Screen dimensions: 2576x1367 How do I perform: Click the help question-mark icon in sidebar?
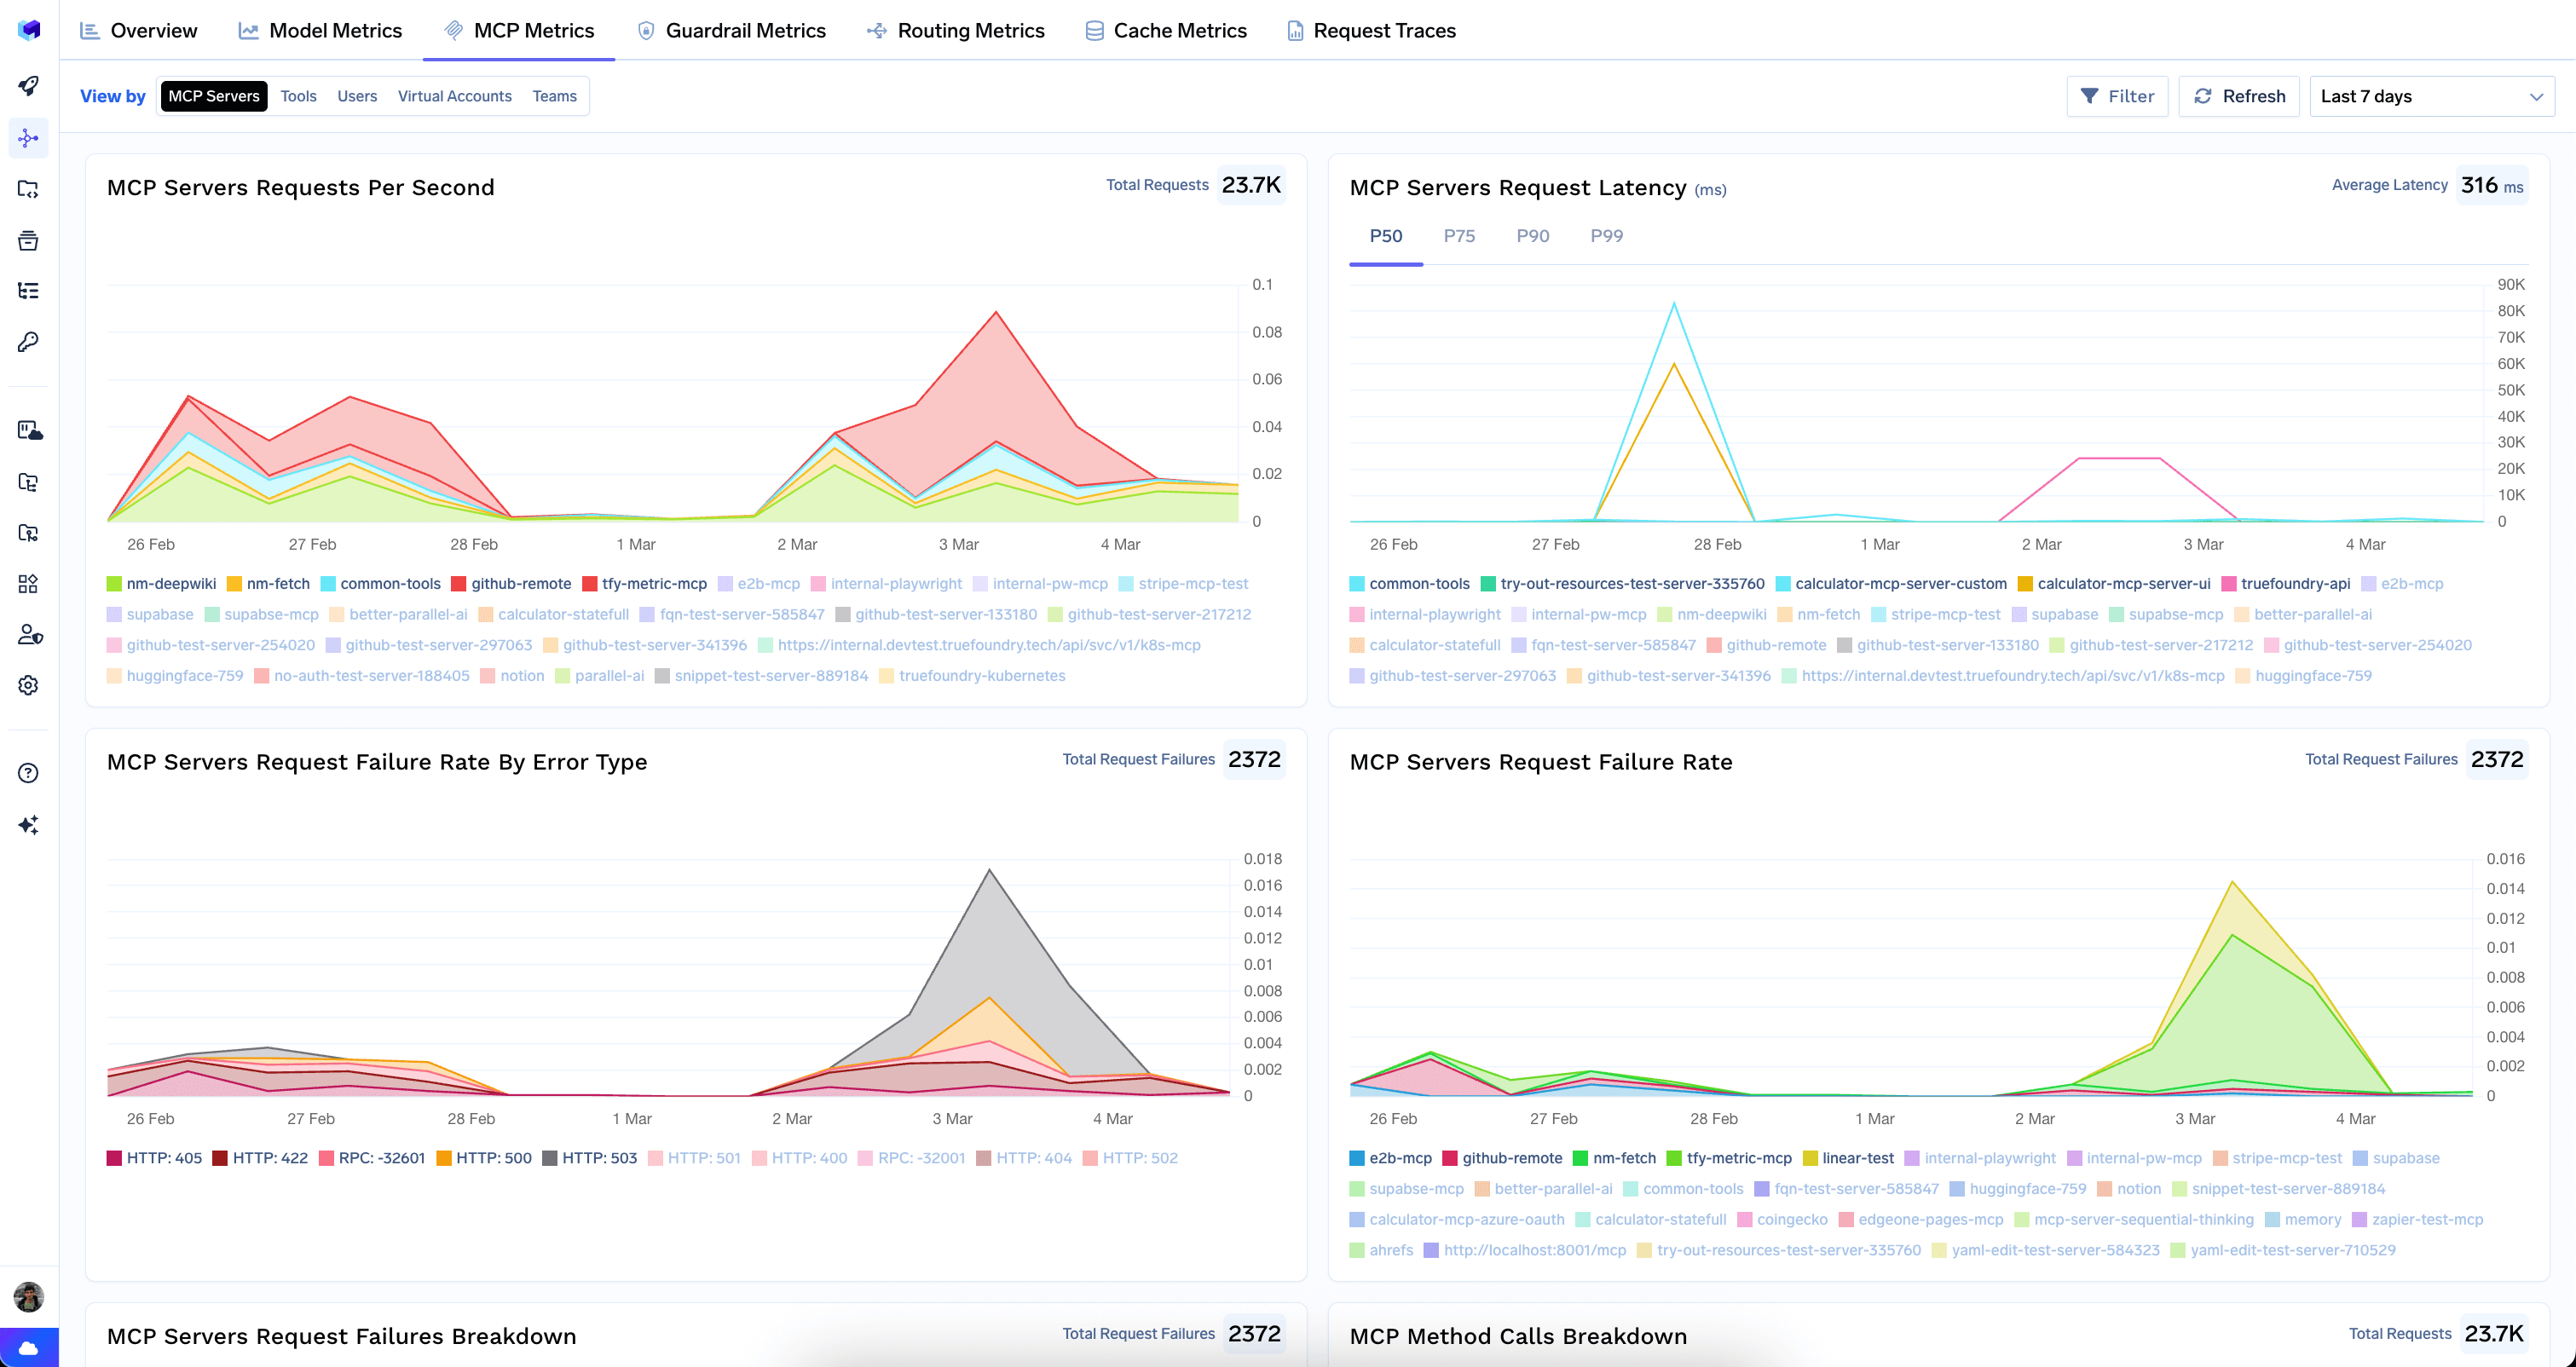pos(28,772)
